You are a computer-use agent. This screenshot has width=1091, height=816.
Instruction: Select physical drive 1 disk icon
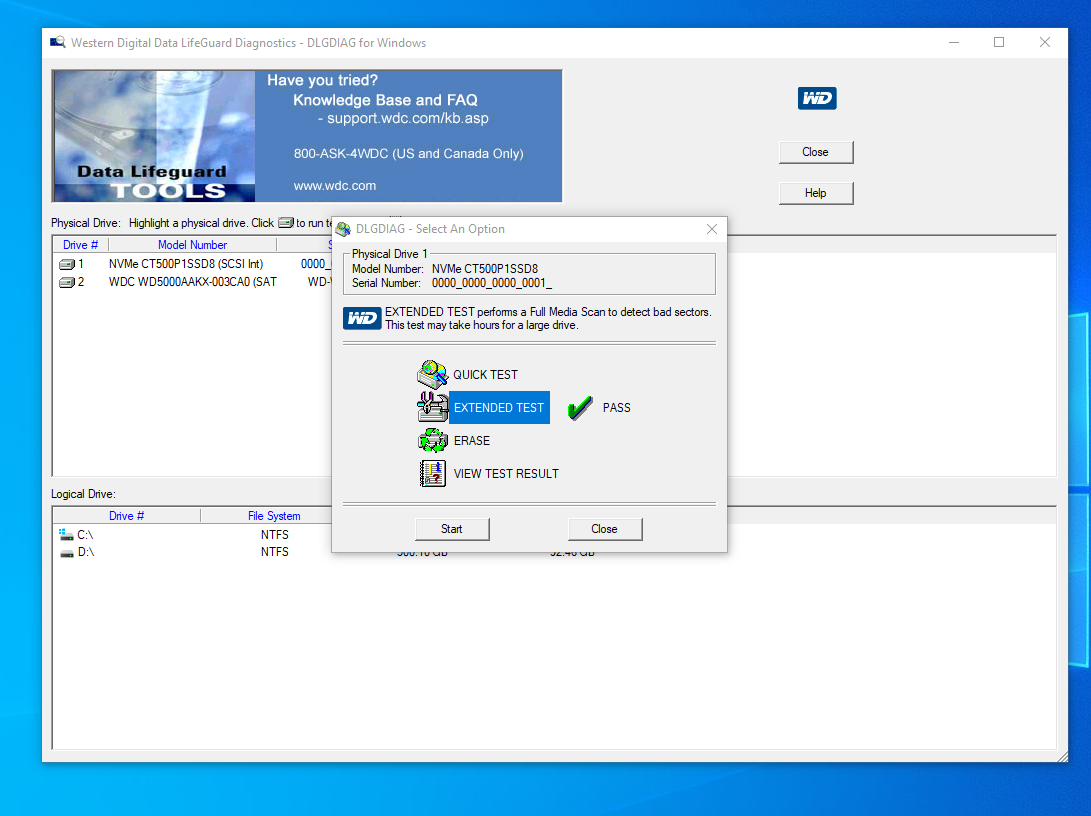[x=67, y=264]
